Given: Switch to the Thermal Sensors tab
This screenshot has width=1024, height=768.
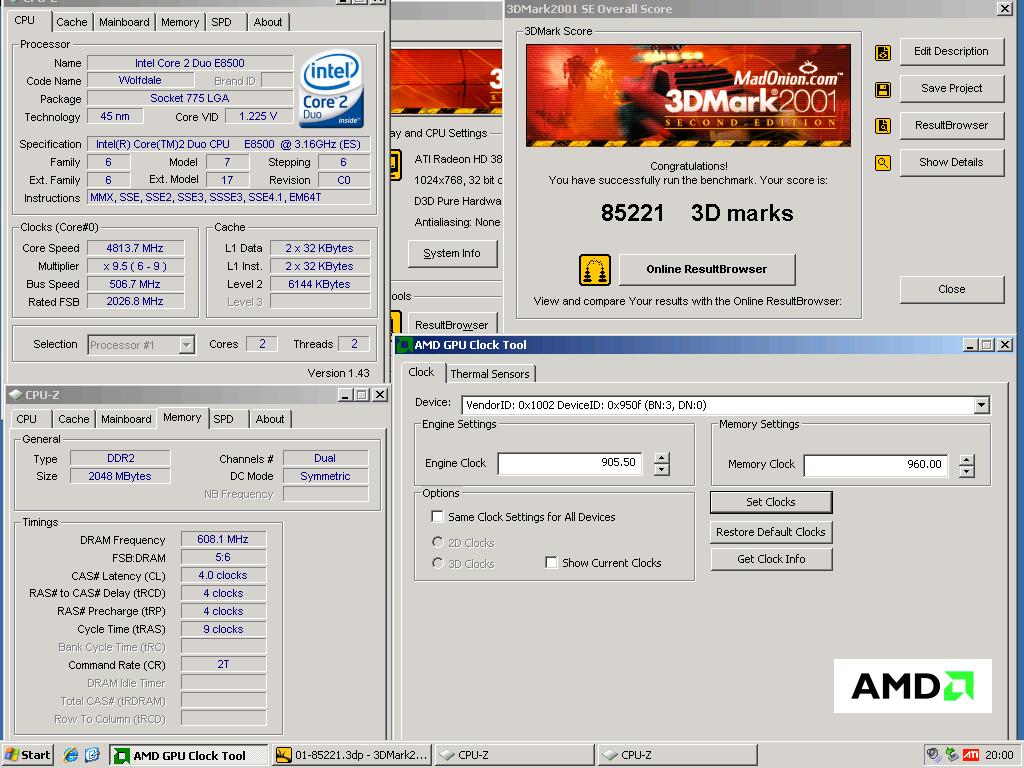Looking at the screenshot, I should coord(490,374).
